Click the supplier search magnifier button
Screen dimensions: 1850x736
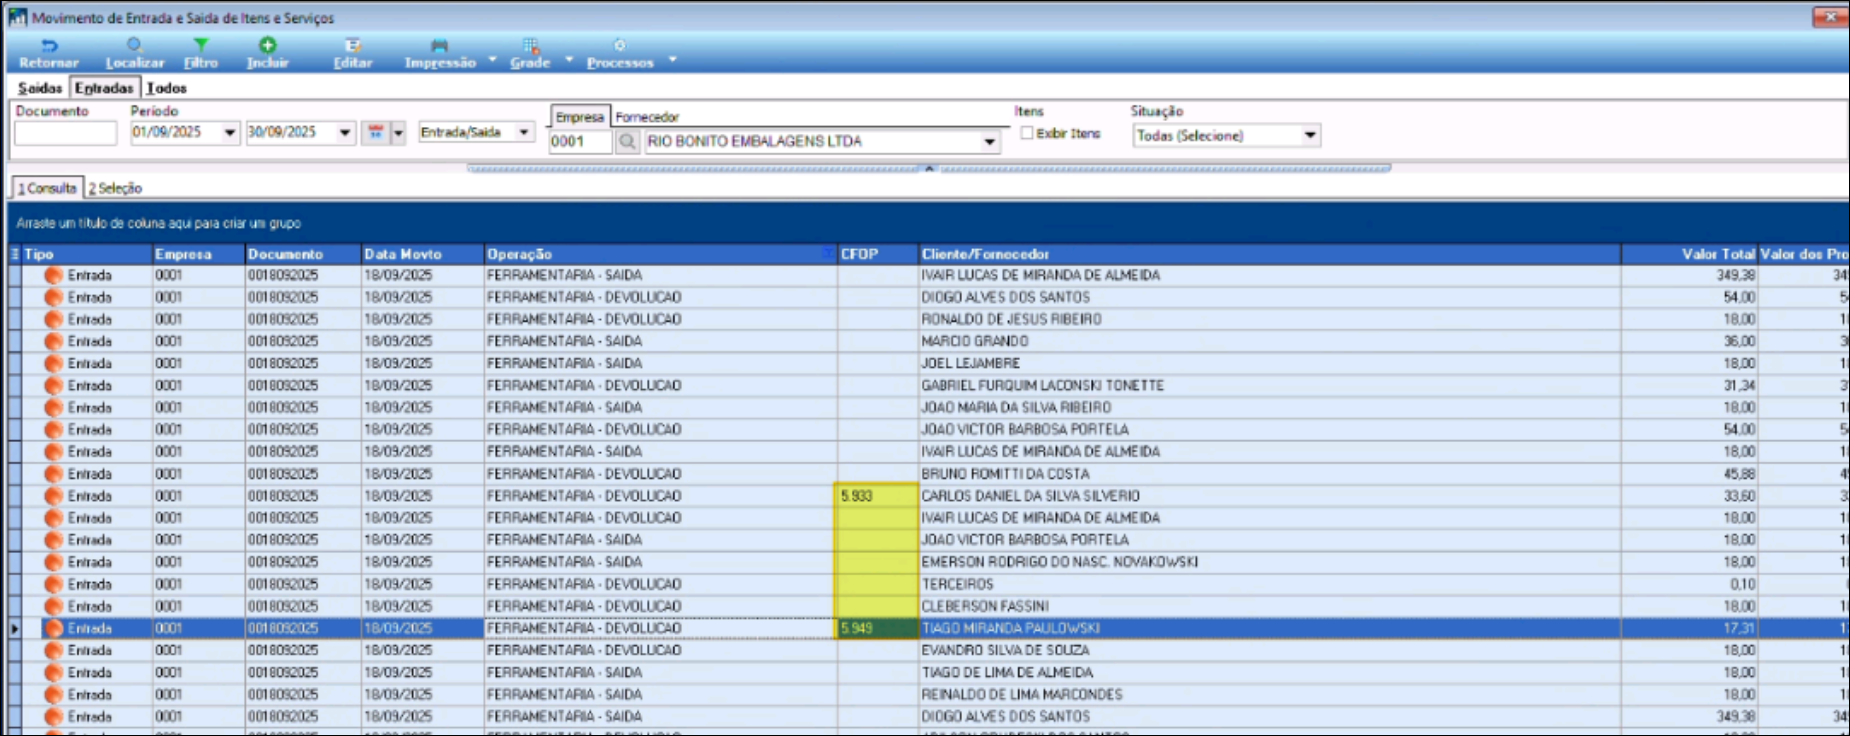(x=627, y=142)
